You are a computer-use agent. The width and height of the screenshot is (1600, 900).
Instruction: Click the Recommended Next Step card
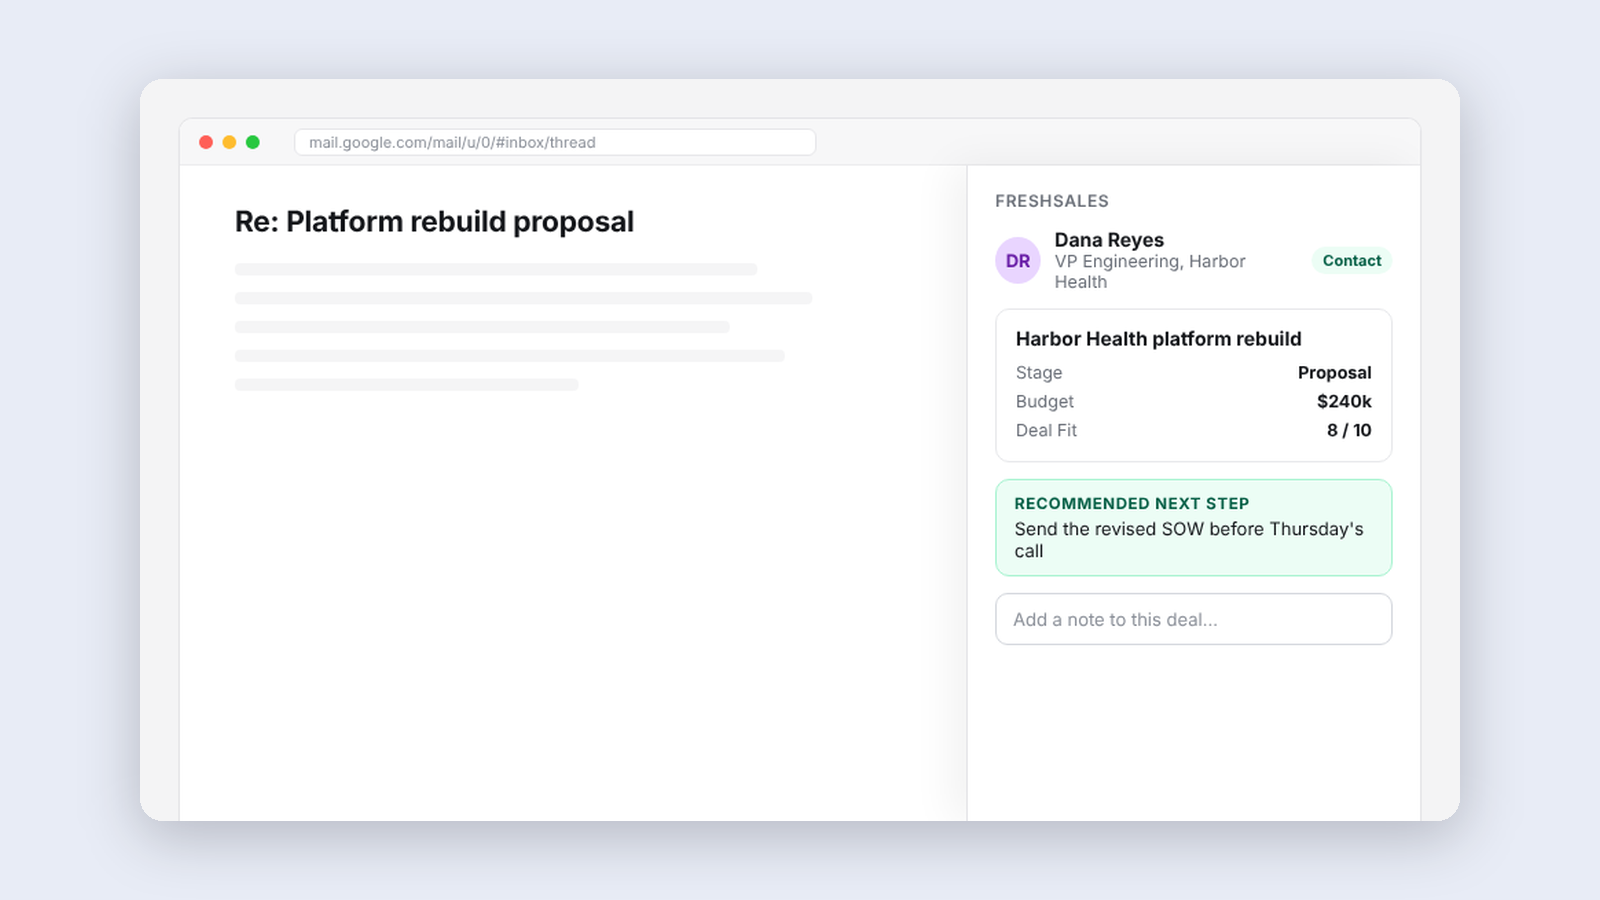pyautogui.click(x=1193, y=528)
